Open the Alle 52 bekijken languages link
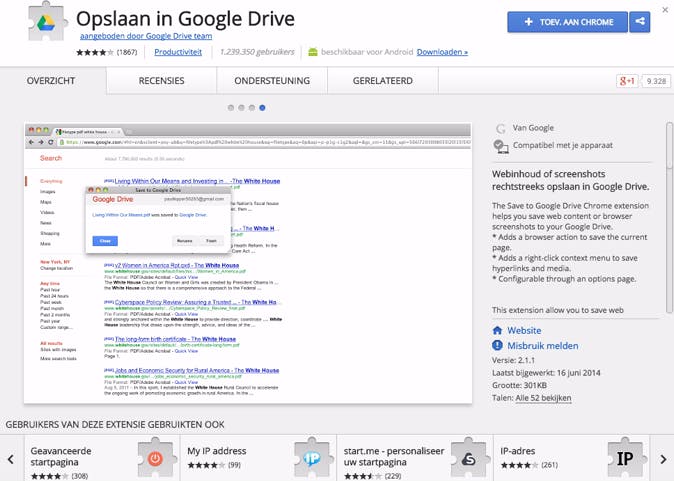The image size is (674, 481). [x=543, y=398]
